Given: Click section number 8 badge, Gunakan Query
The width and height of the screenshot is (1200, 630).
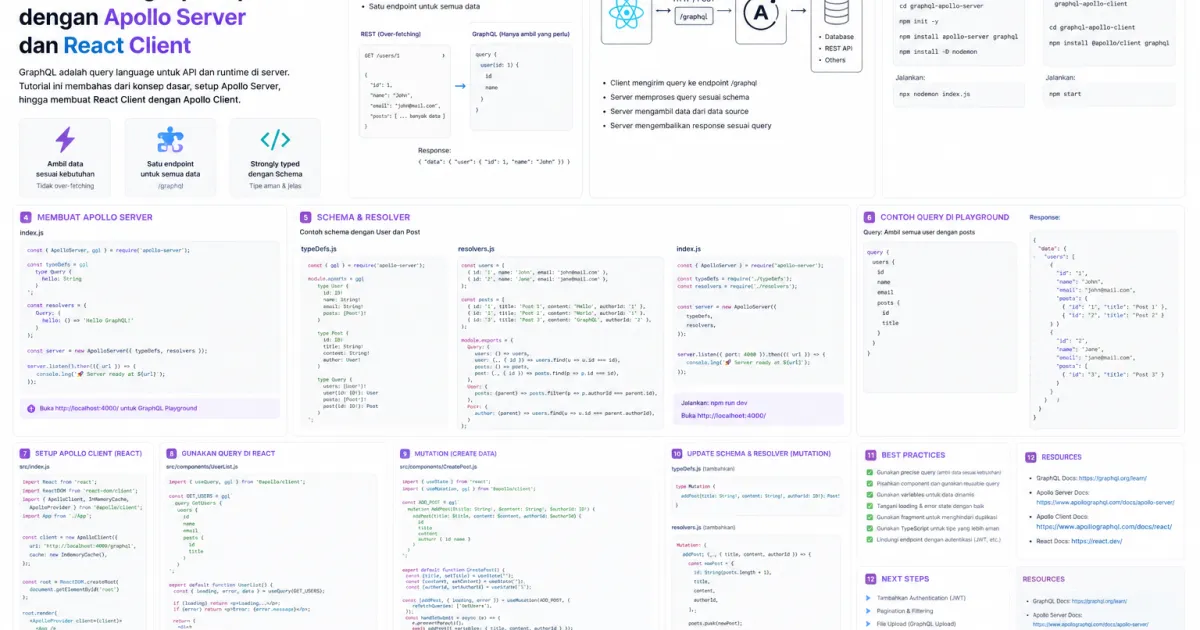Looking at the screenshot, I should coord(172,454).
